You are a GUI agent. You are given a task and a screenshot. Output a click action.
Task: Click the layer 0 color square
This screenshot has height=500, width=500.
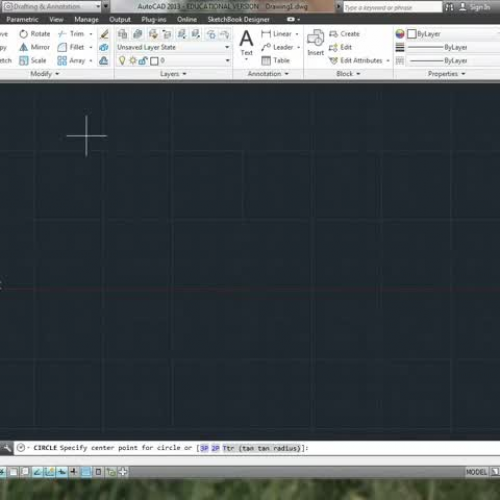coord(154,61)
